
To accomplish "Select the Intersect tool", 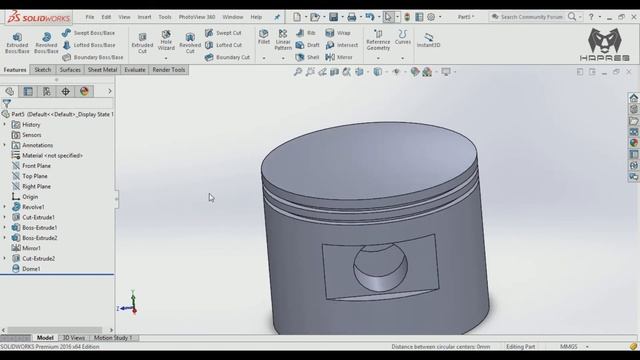I will 342,45.
